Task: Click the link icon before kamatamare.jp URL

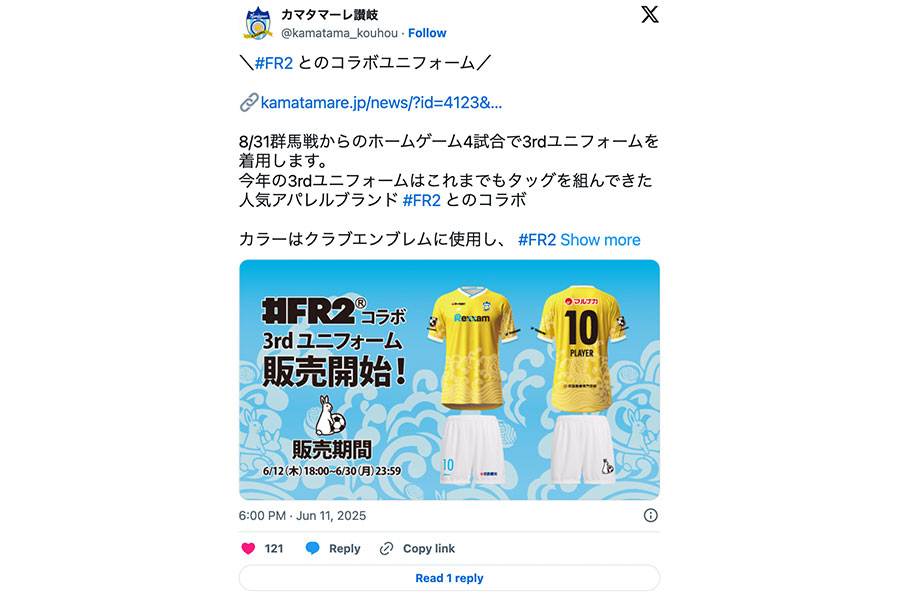Action: coord(249,103)
